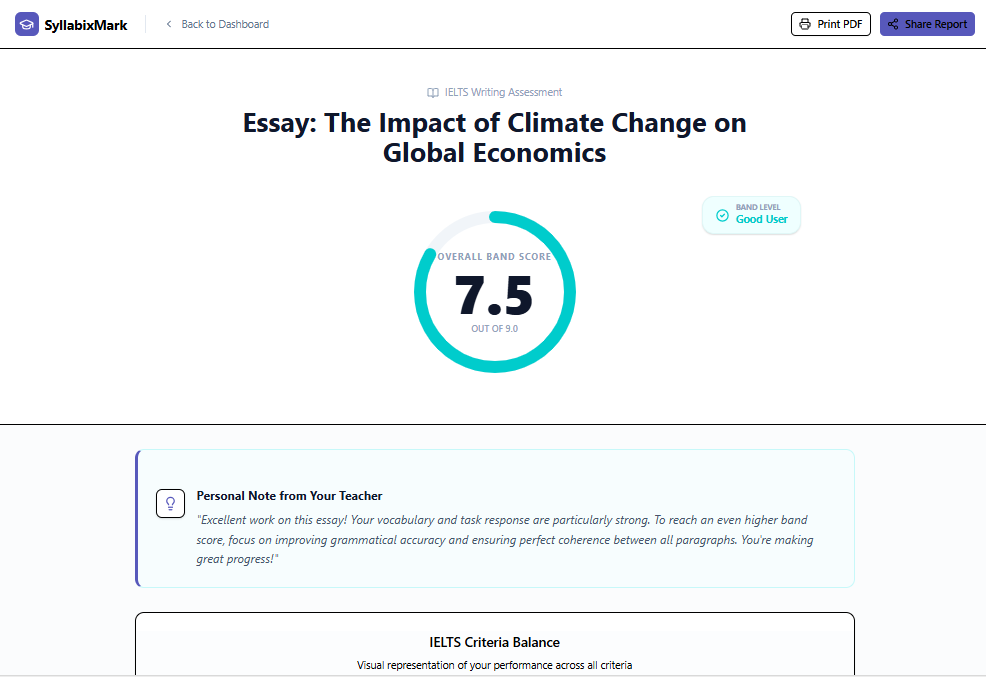Viewport: 986px width, 677px height.
Task: Click the printer icon in Print PDF
Action: [805, 24]
